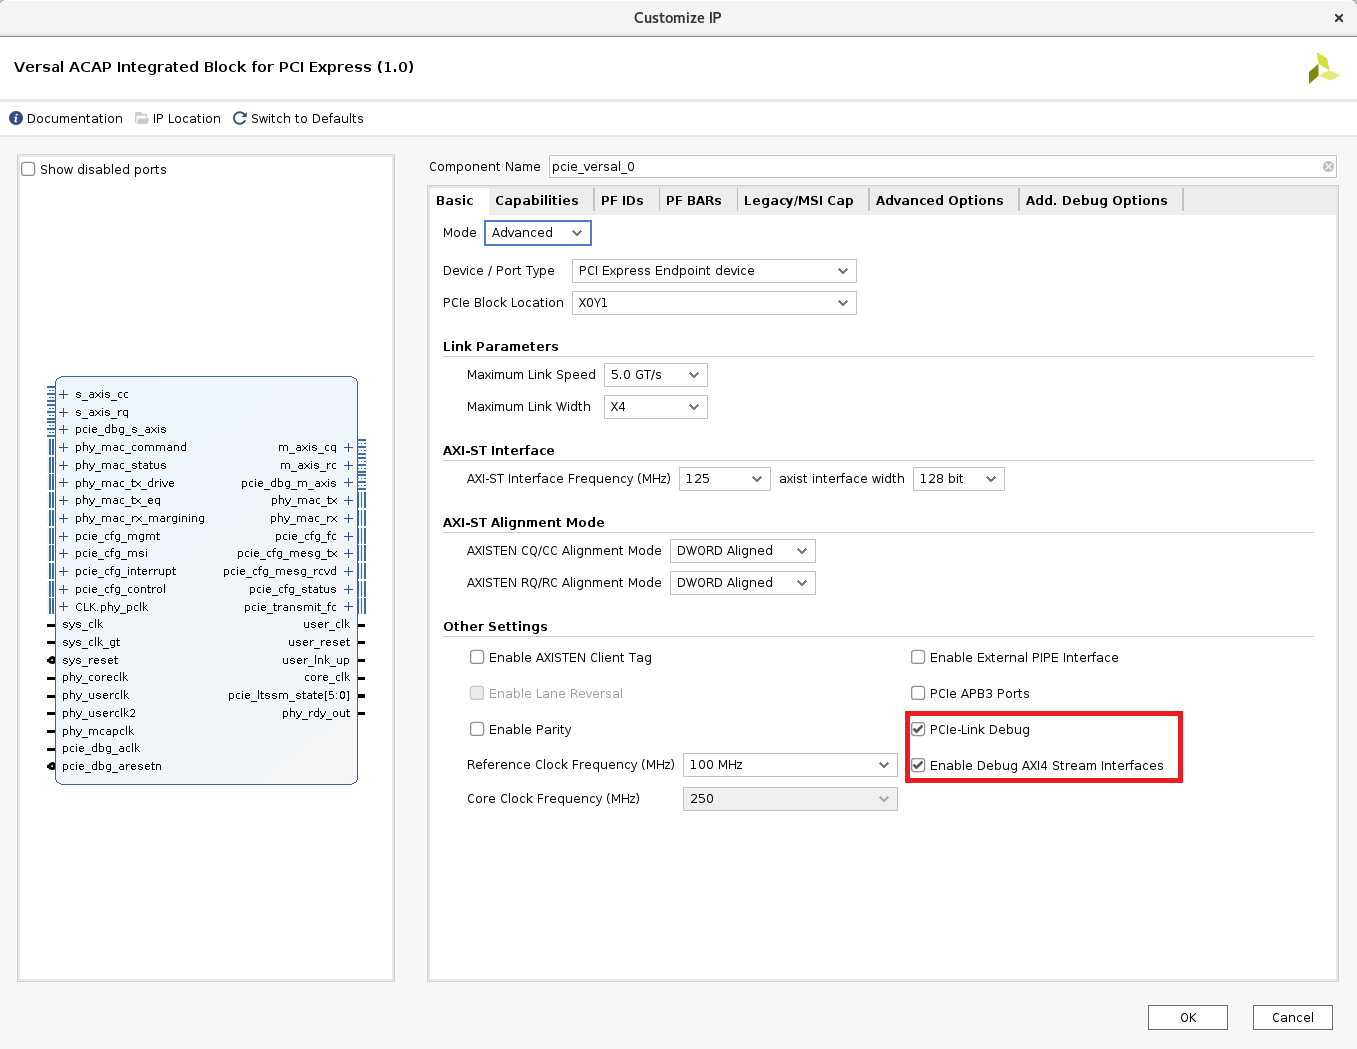This screenshot has width=1357, height=1049.
Task: Expand the pcie_cfg_mesg_rcvd output port
Action: 348,572
